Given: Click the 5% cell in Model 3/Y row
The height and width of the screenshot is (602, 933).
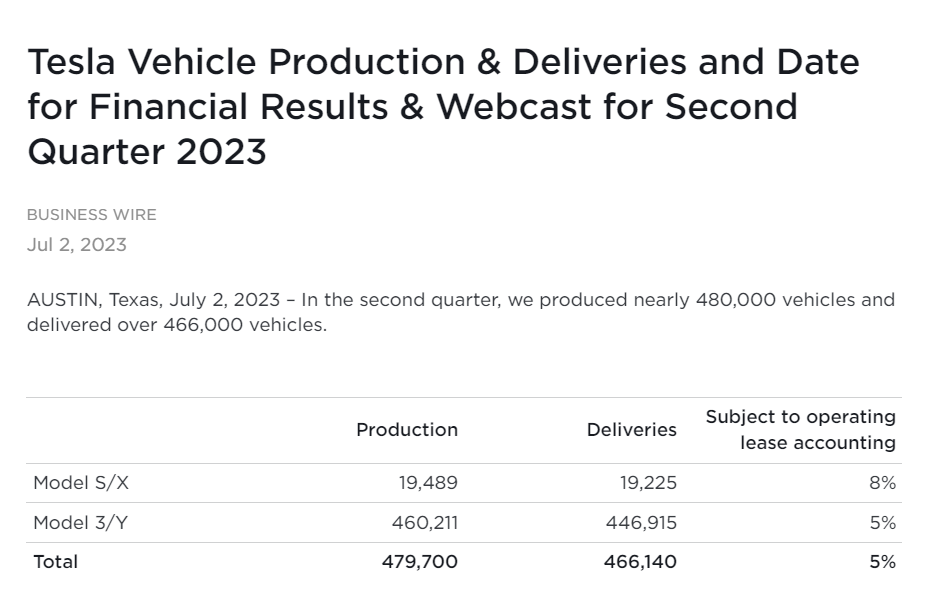Looking at the screenshot, I should click(x=882, y=523).
